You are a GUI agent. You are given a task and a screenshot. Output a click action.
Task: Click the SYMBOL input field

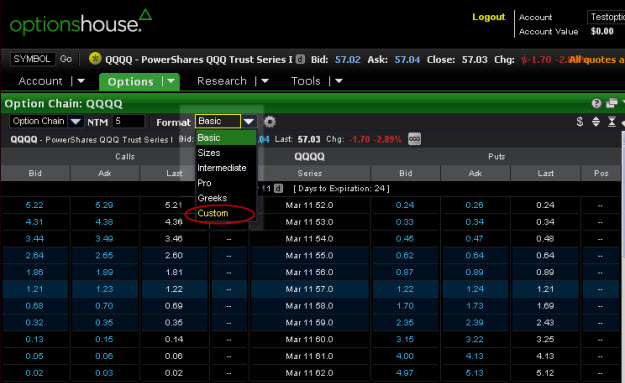tap(32, 59)
